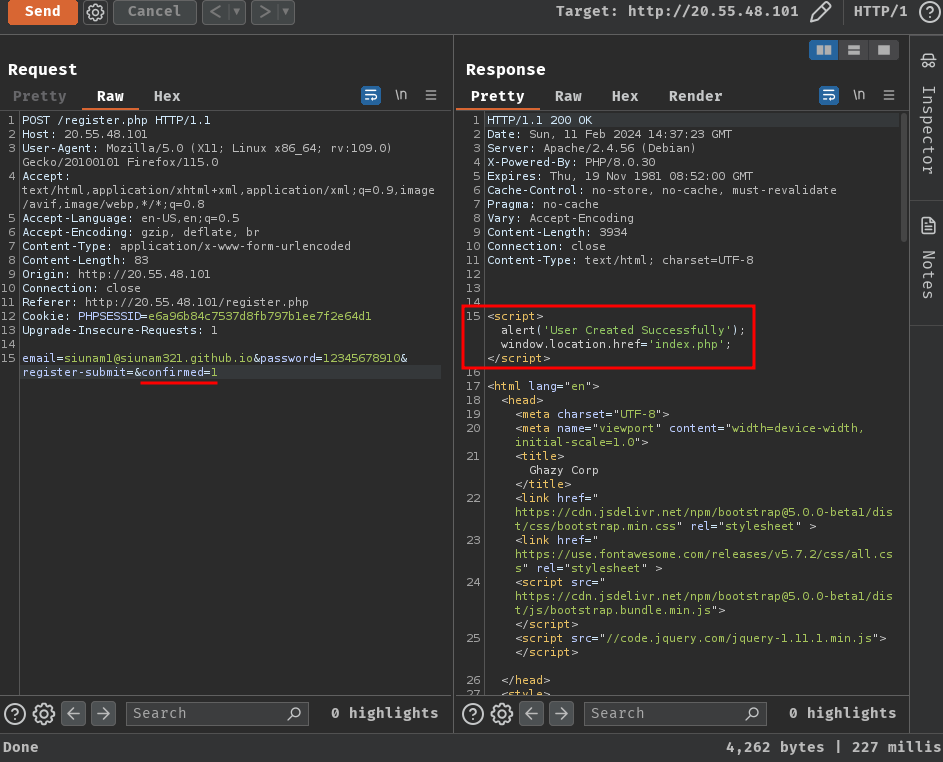
Task: Click 'User Created Successfully' alert text
Action: click(637, 330)
